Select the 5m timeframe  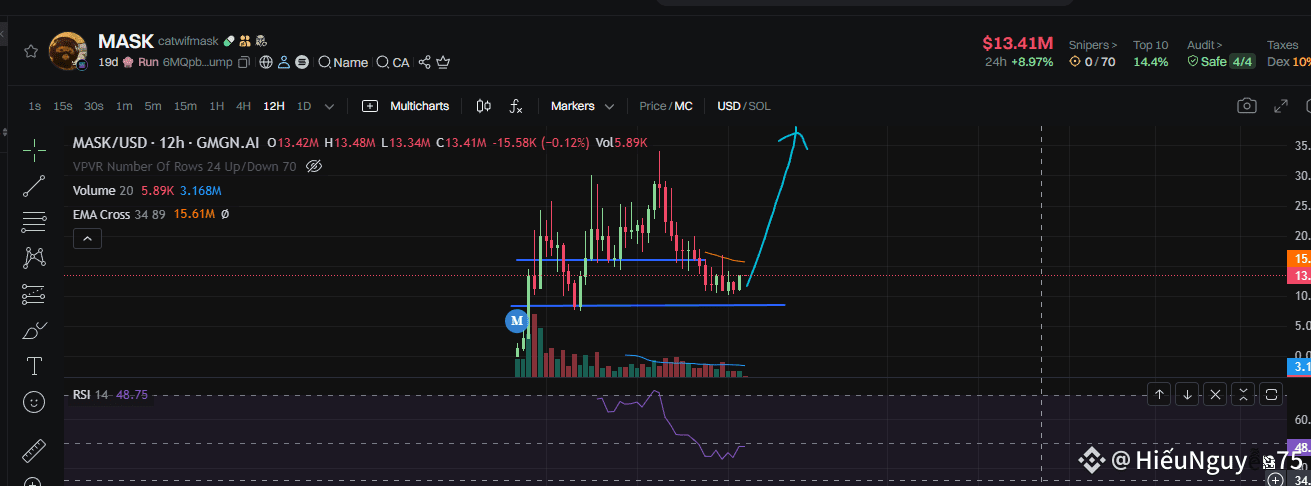pos(153,106)
